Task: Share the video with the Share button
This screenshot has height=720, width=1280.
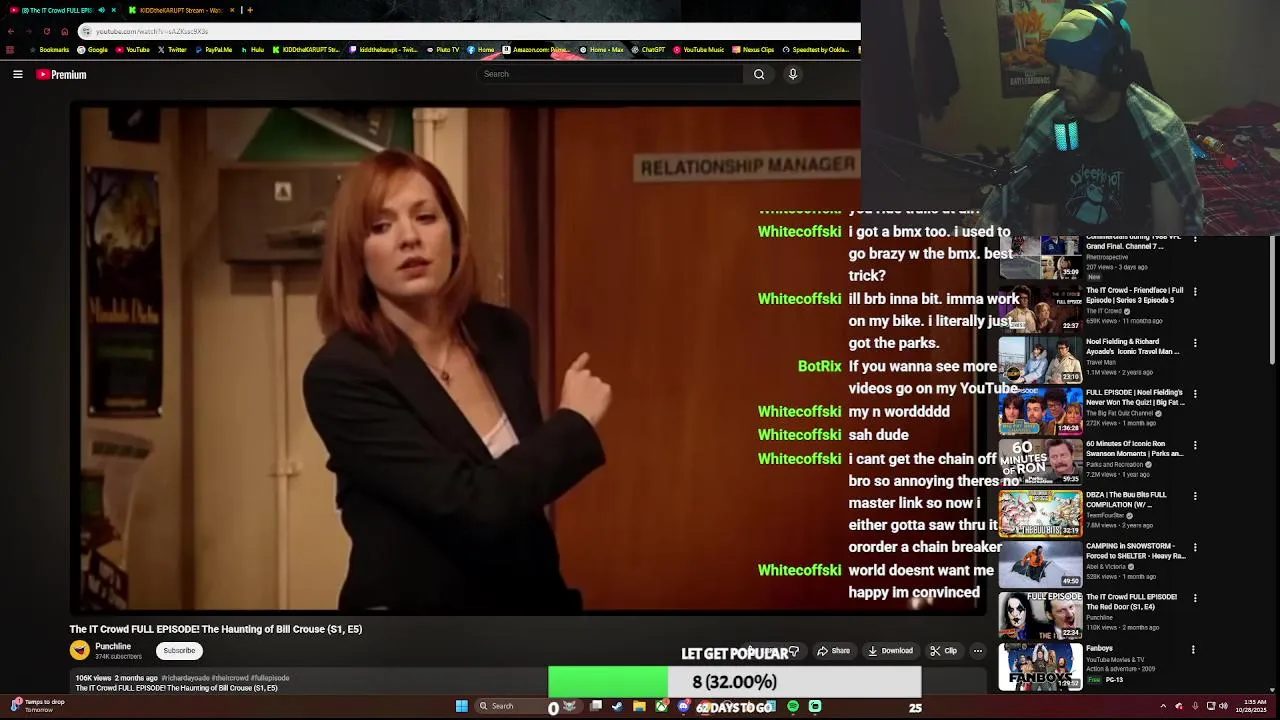Action: 834,651
